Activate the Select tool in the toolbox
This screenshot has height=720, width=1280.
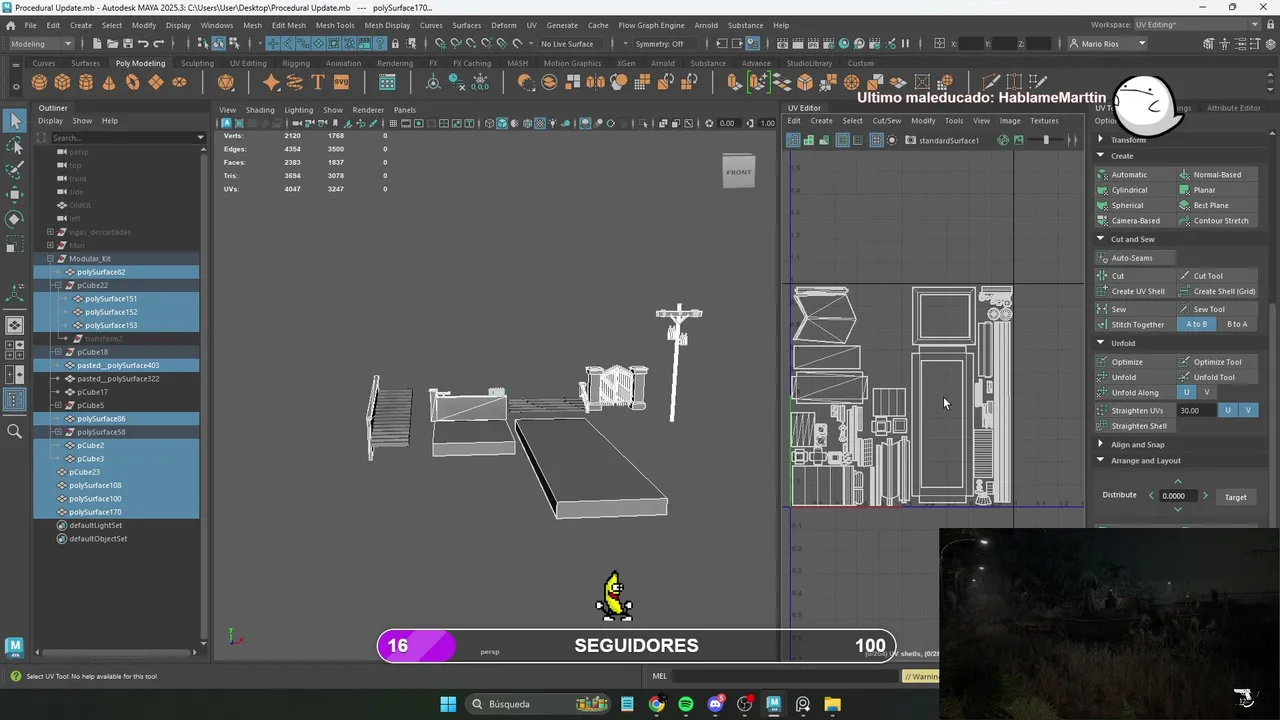point(14,121)
